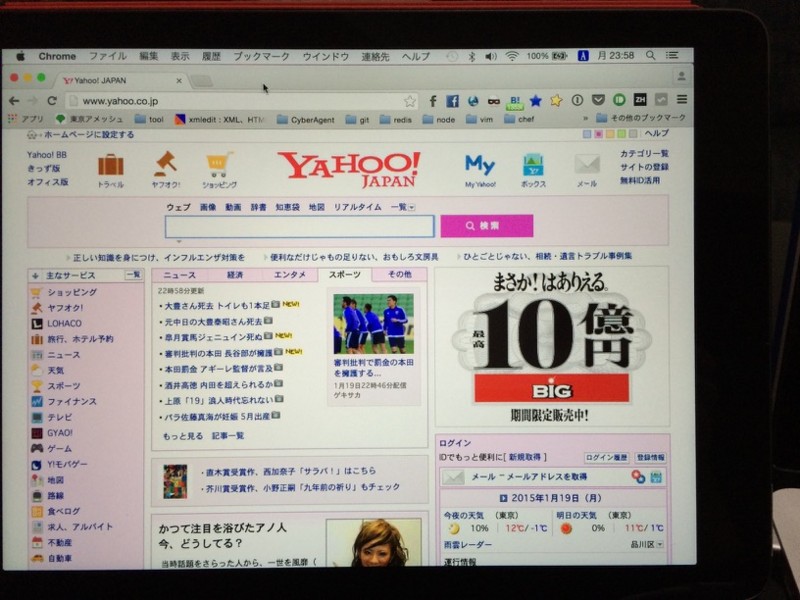This screenshot has width=800, height=600.
Task: Open the 履歴 menu
Action: (x=211, y=56)
